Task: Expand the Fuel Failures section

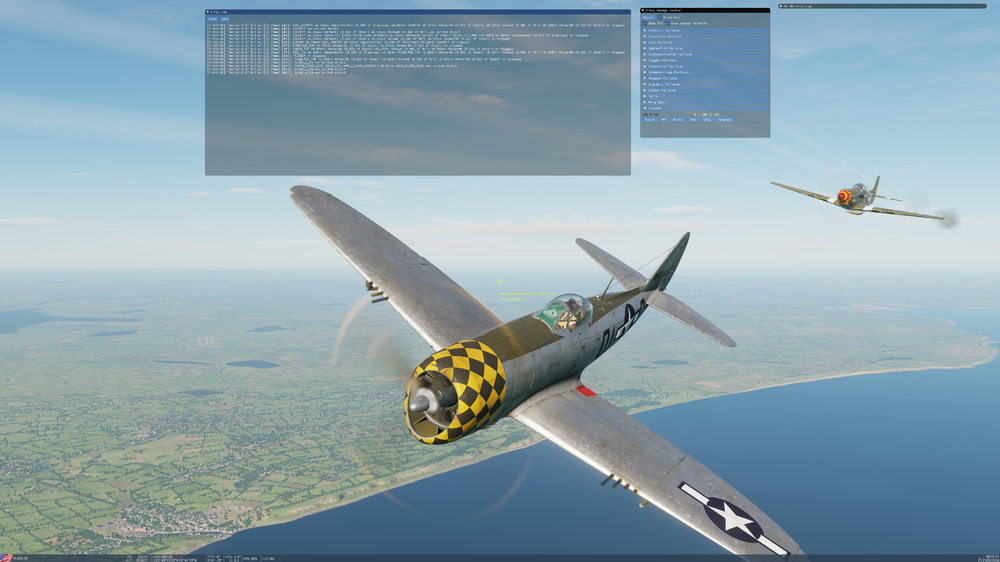Action: coord(705,42)
